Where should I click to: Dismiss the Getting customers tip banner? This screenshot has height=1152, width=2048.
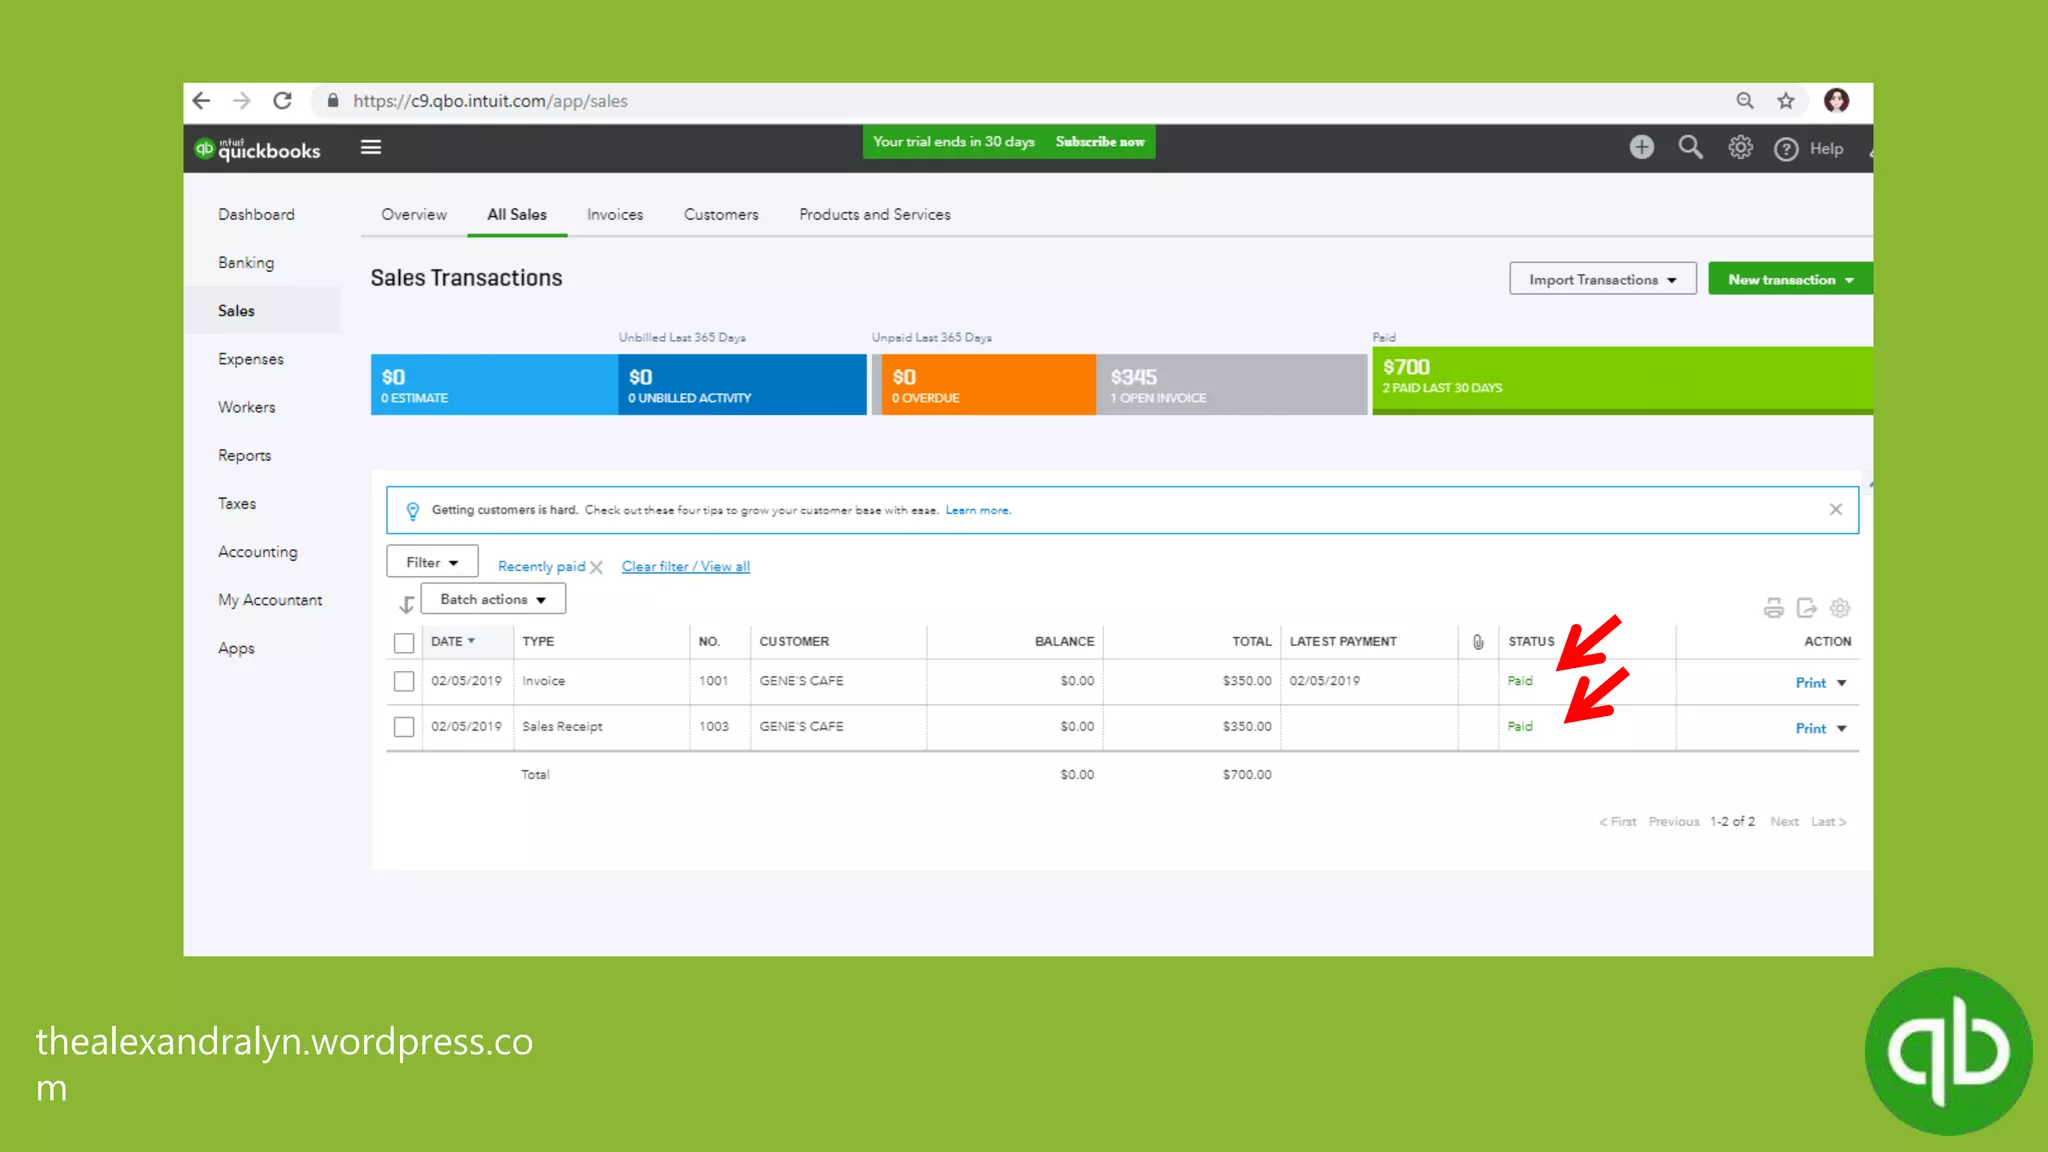click(x=1835, y=510)
